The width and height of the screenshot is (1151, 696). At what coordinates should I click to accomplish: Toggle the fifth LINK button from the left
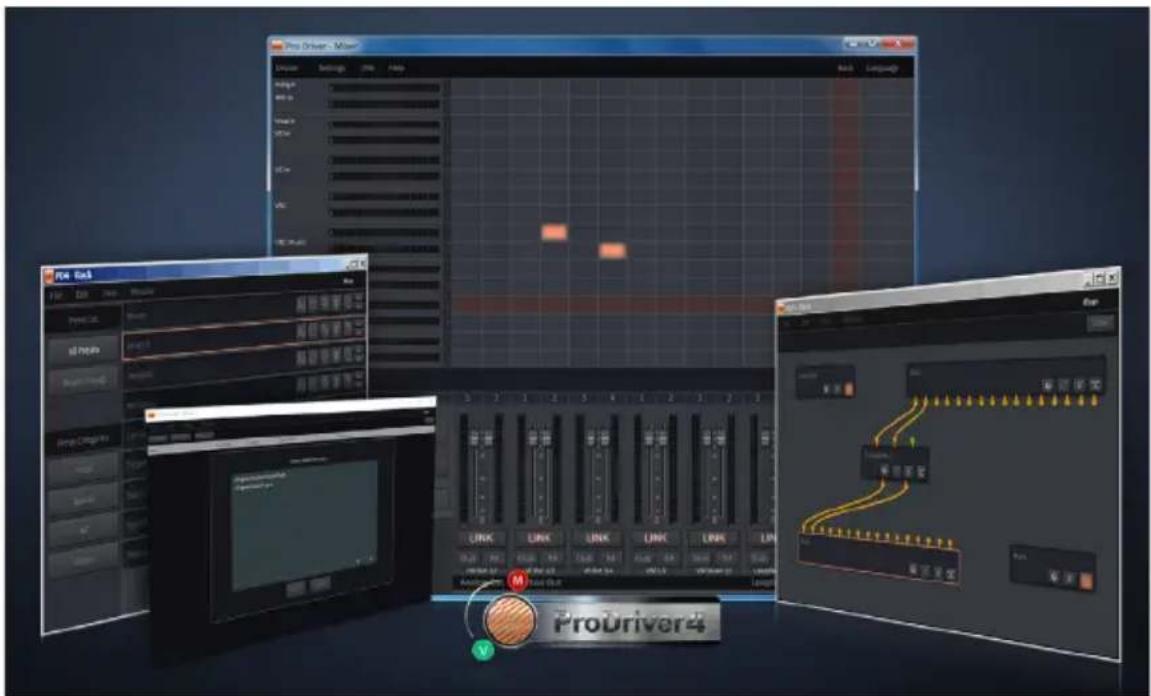[x=714, y=538]
